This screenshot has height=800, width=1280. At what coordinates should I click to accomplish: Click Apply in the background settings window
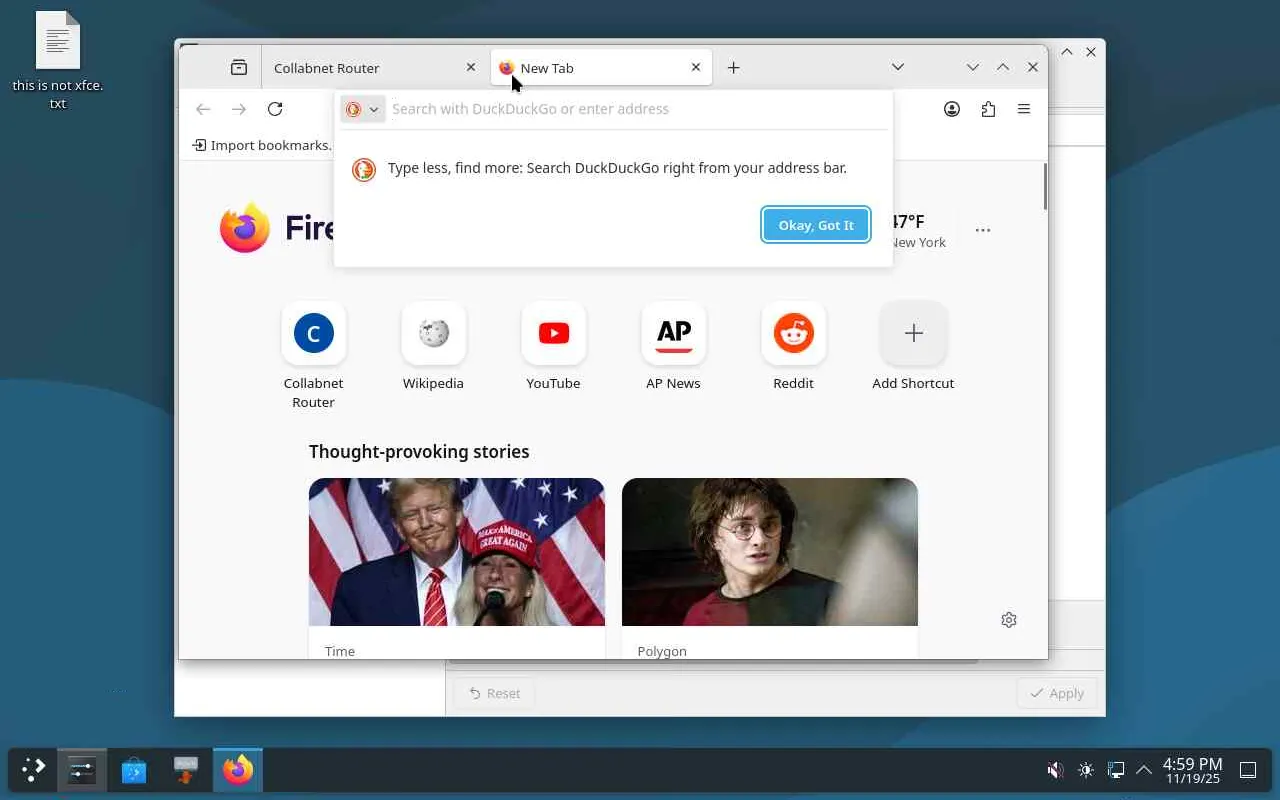pyautogui.click(x=1057, y=693)
